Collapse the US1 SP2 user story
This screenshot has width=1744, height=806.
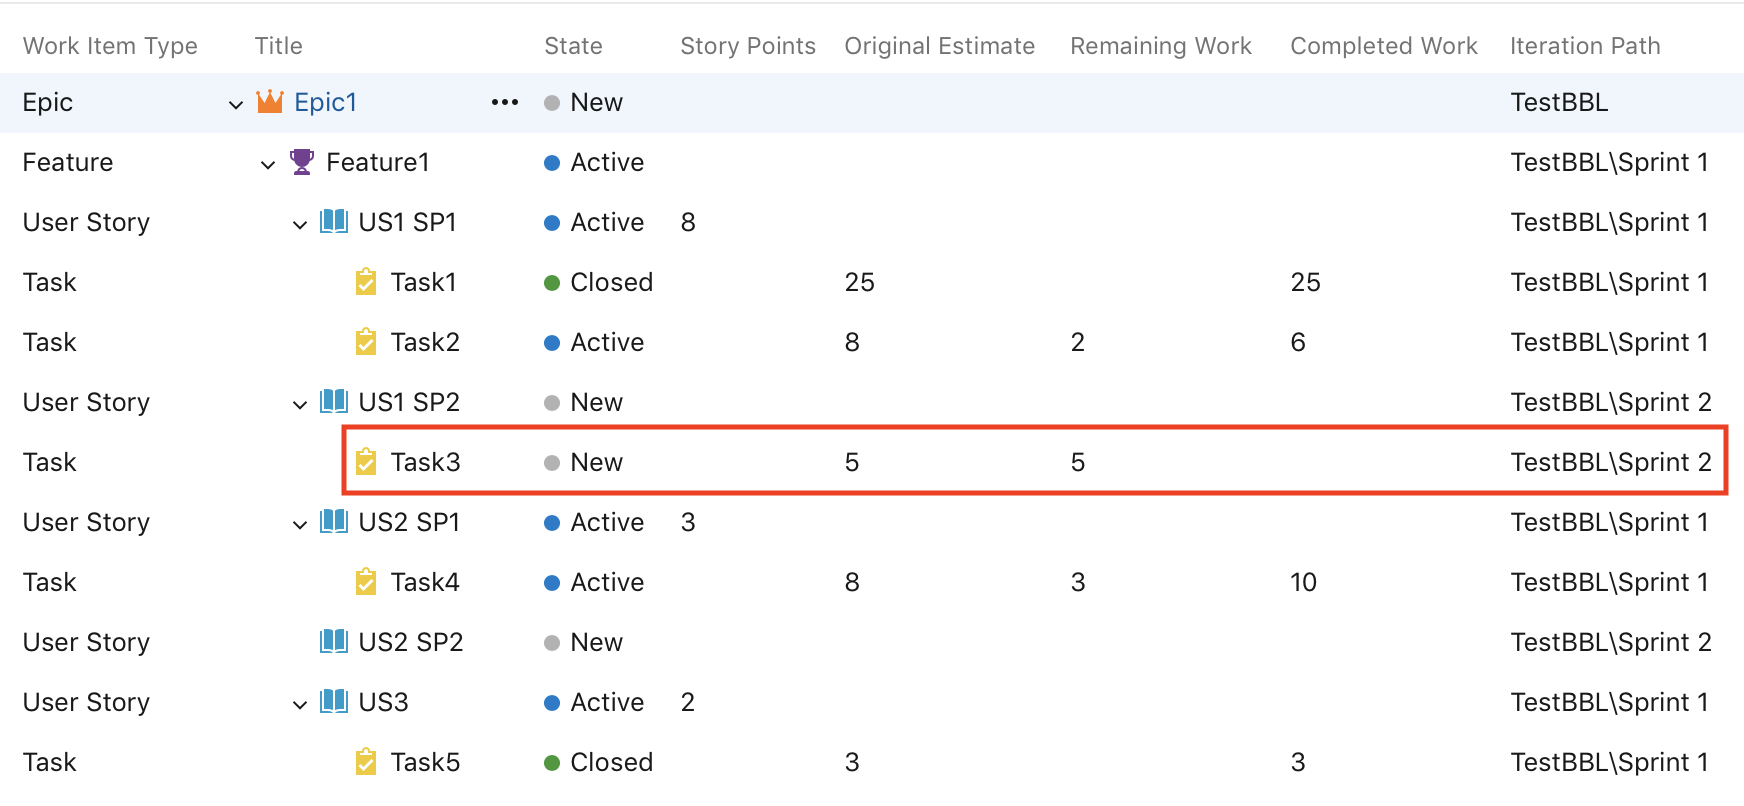pyautogui.click(x=299, y=403)
